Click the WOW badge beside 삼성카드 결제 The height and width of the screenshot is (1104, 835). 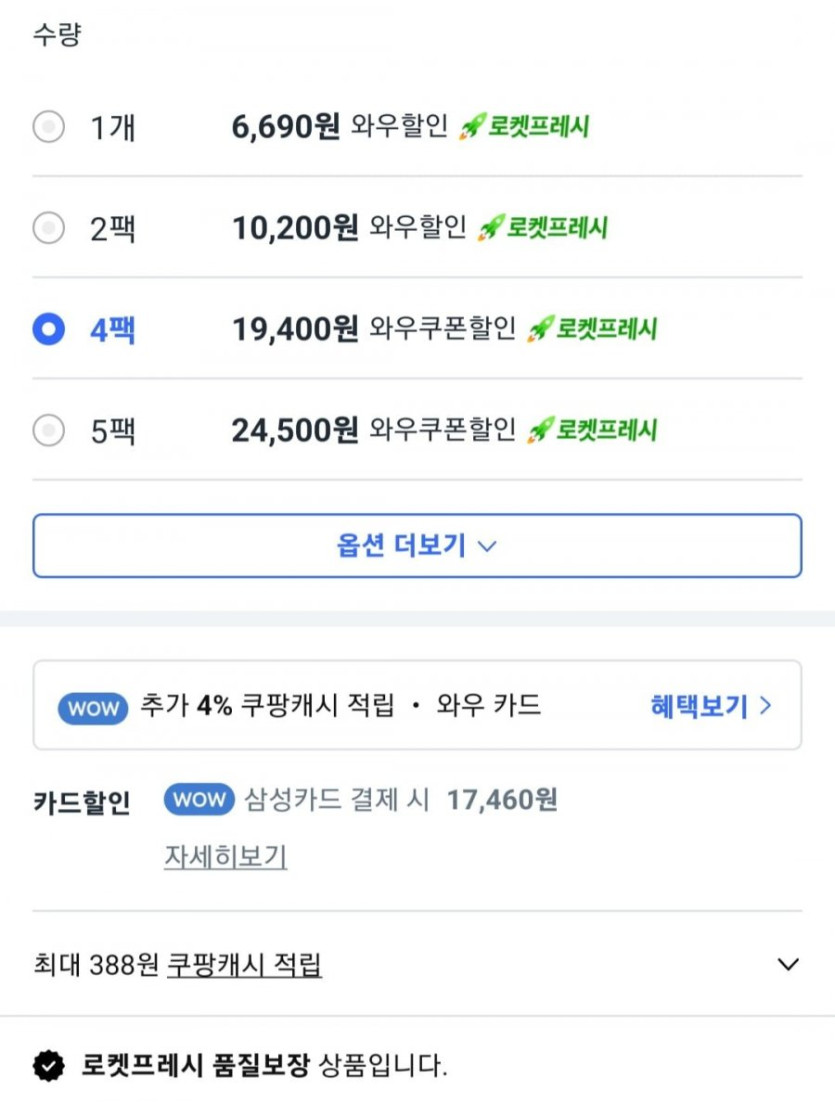199,800
